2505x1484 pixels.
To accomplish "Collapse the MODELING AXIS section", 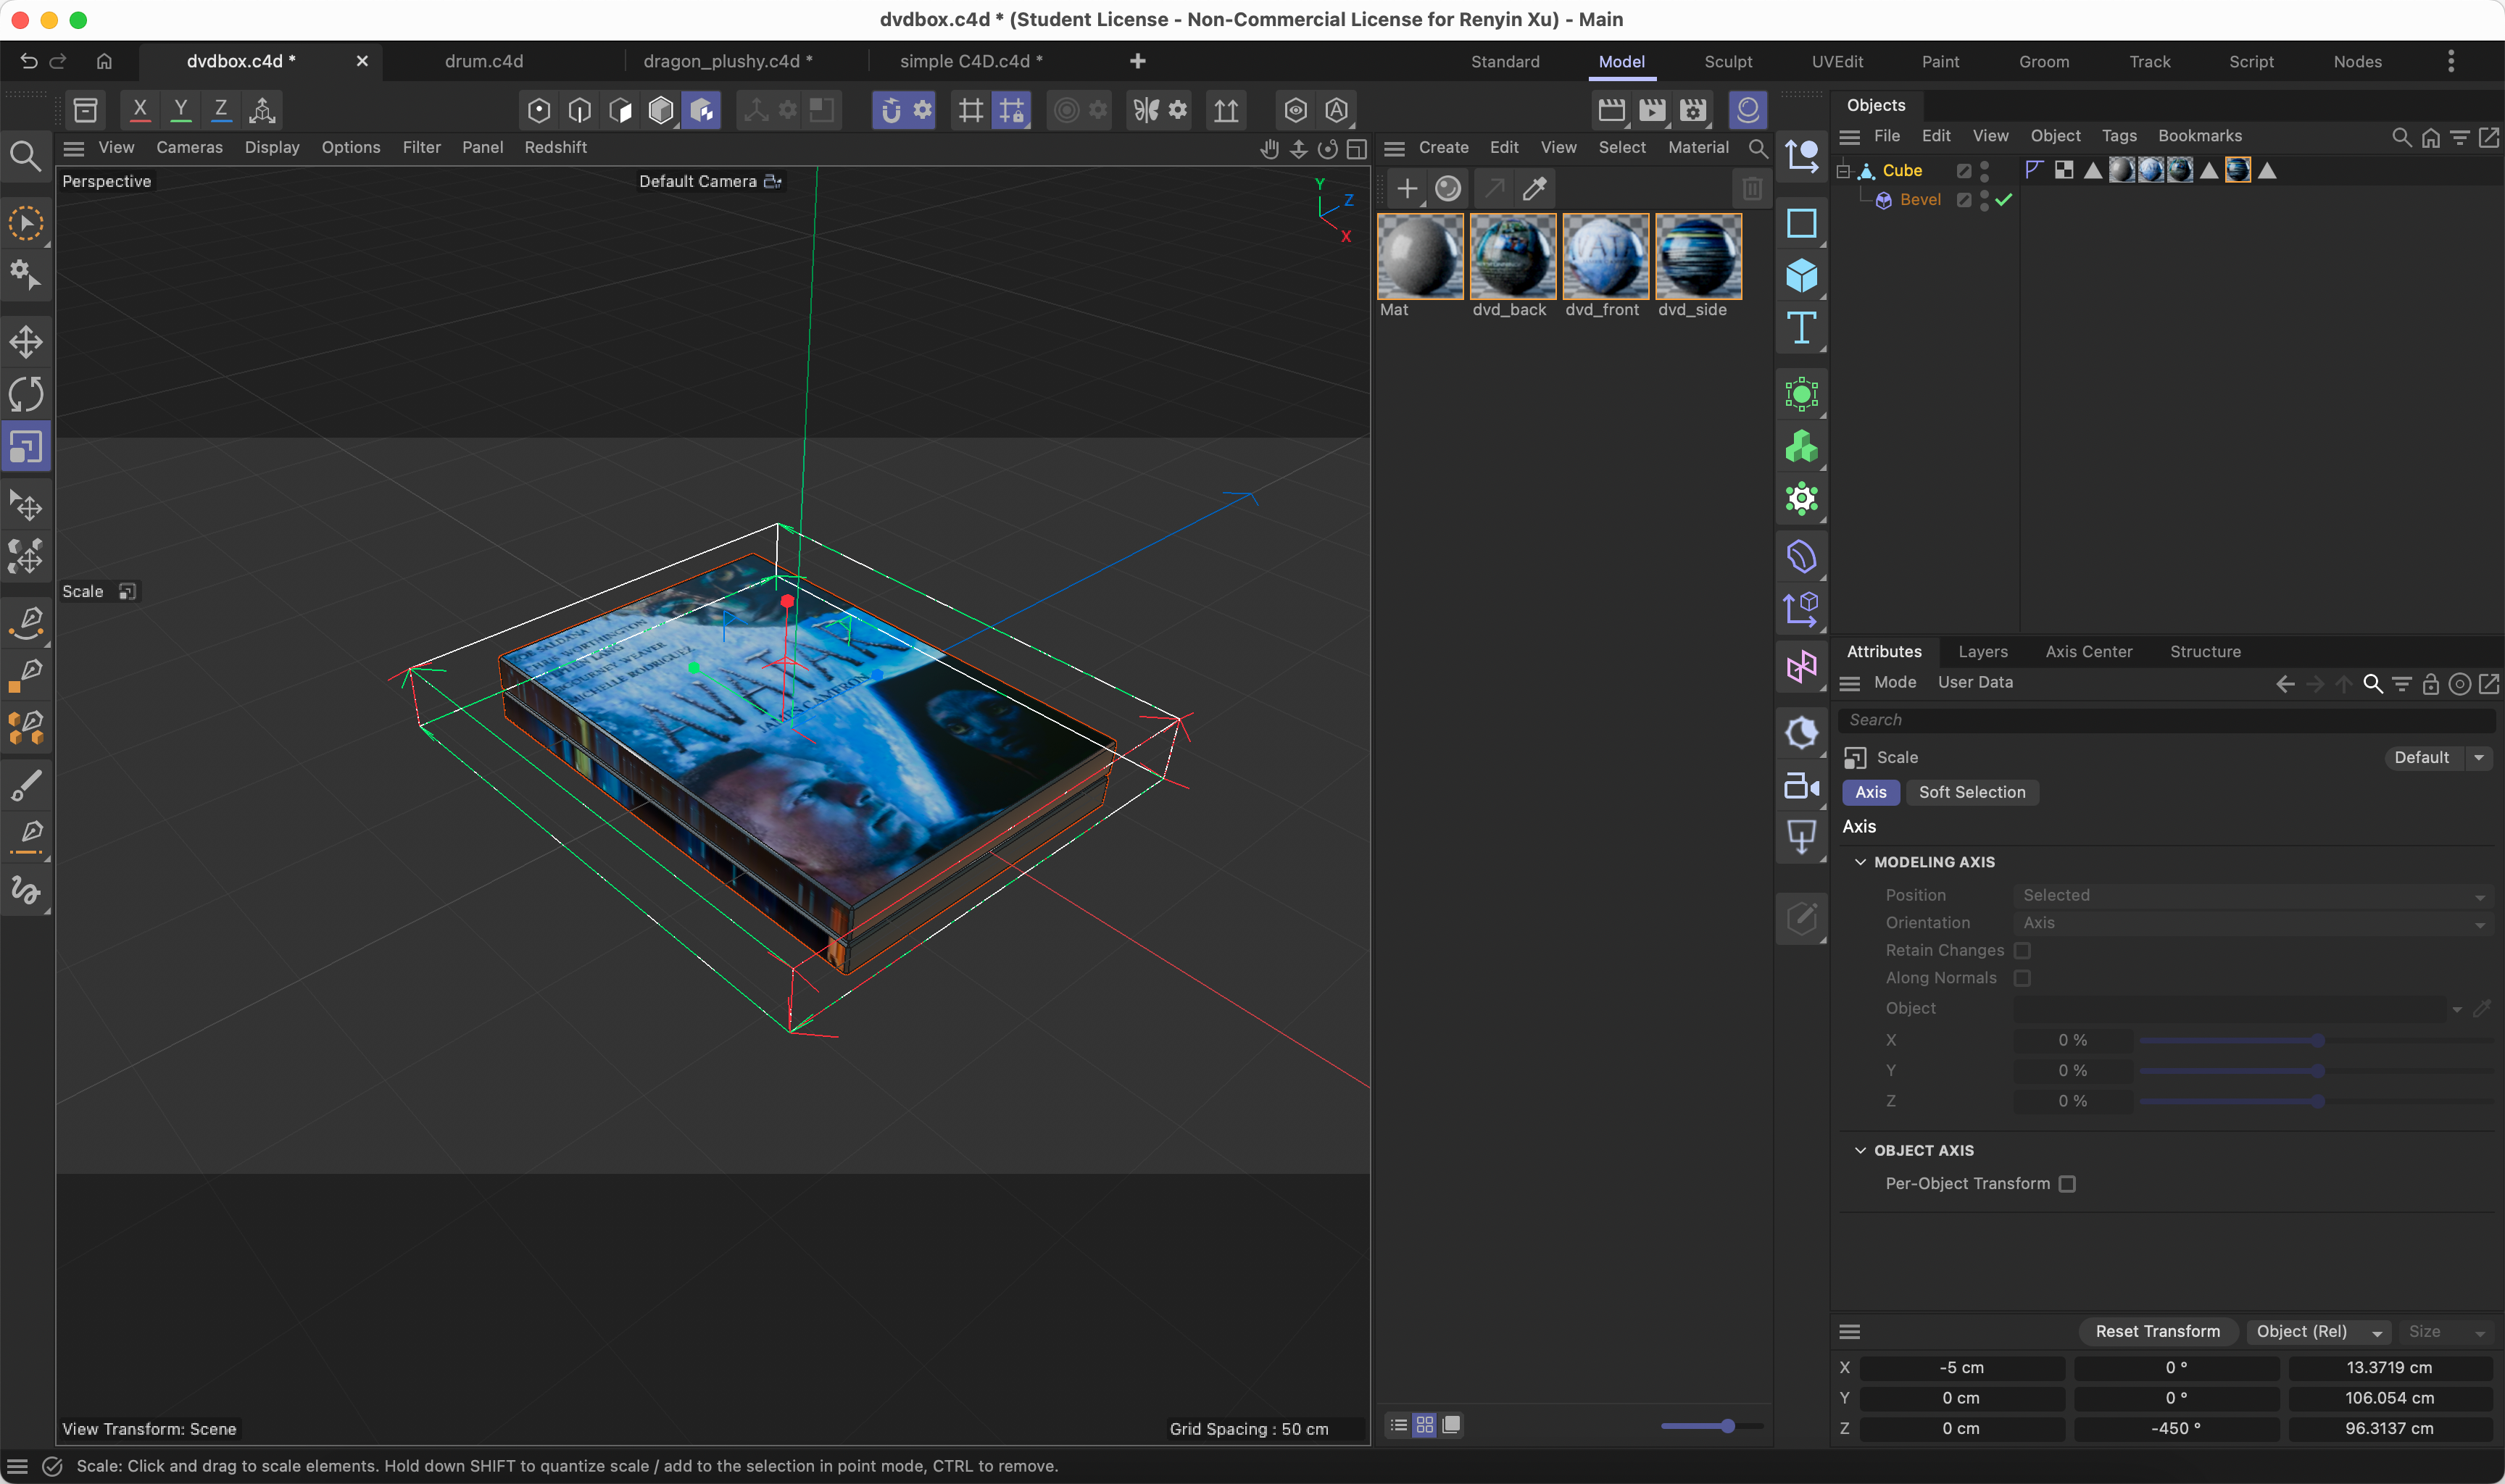I will (x=1862, y=861).
